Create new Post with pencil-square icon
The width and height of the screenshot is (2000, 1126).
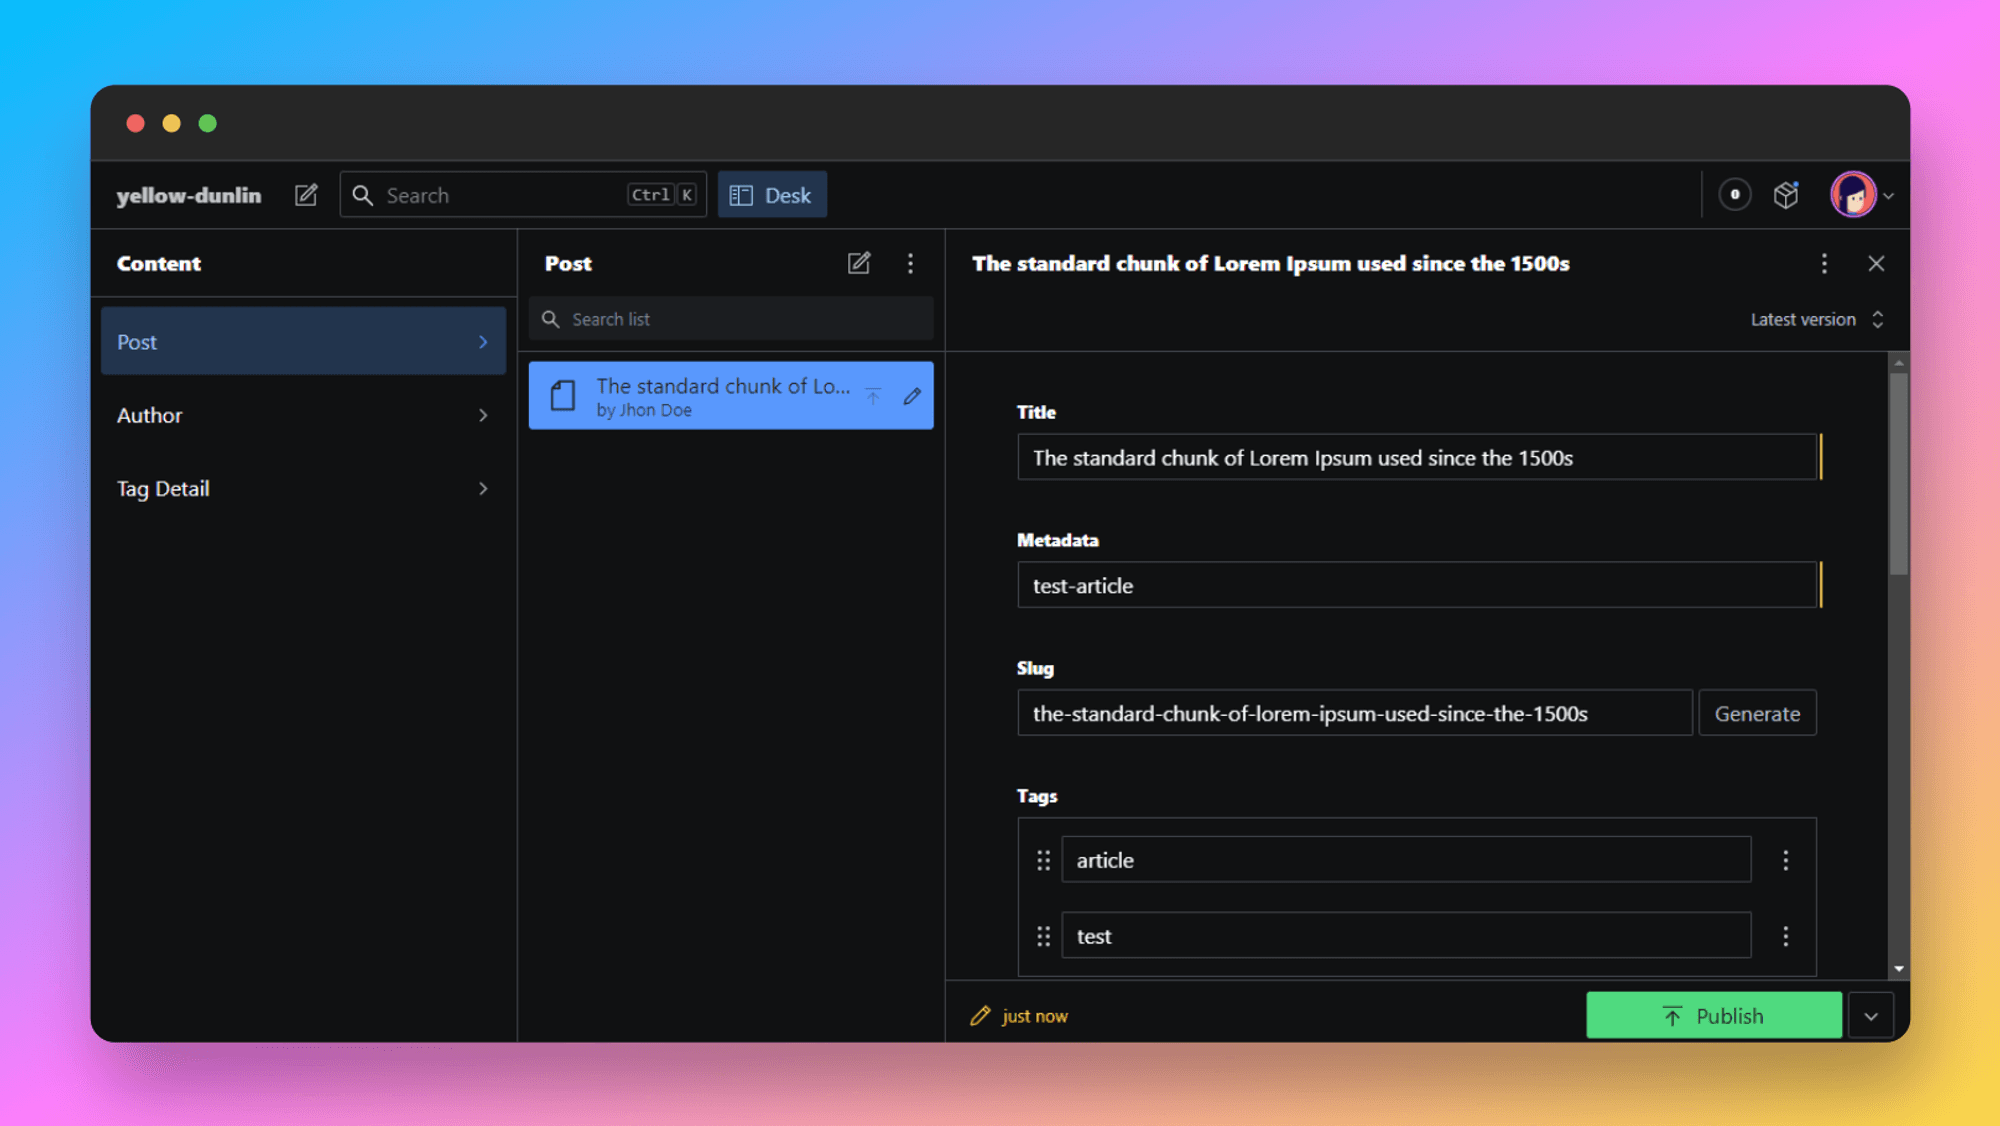(859, 263)
